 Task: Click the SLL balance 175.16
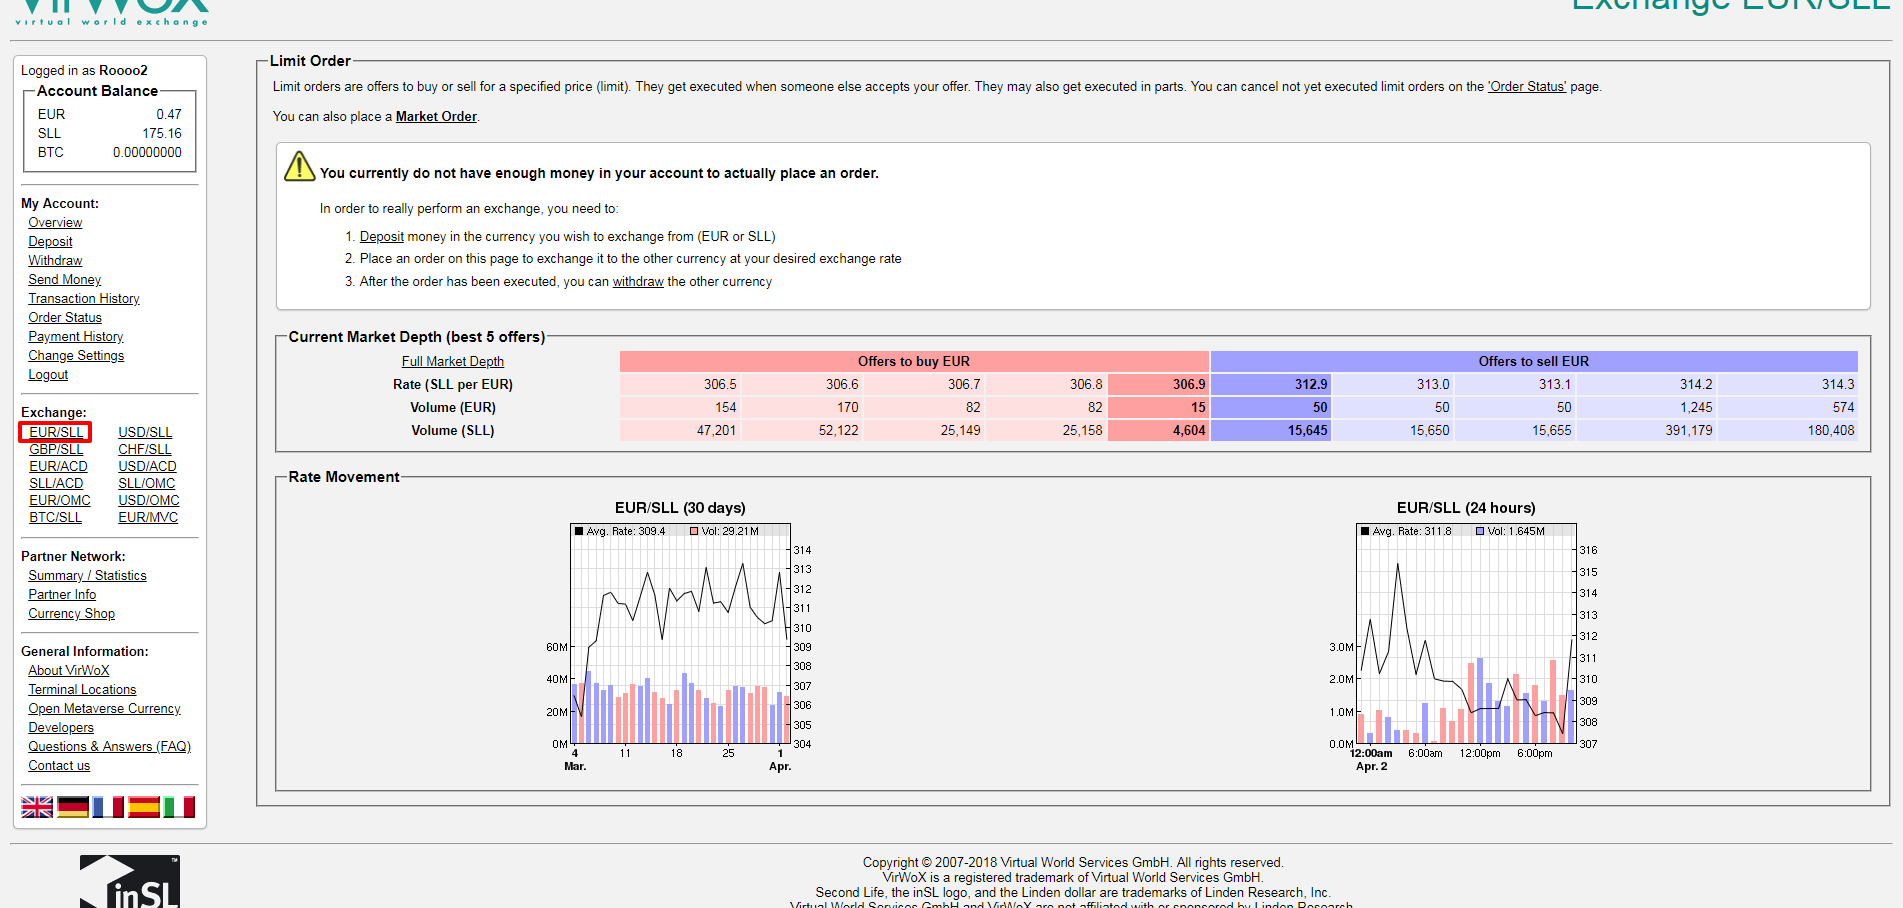[162, 134]
